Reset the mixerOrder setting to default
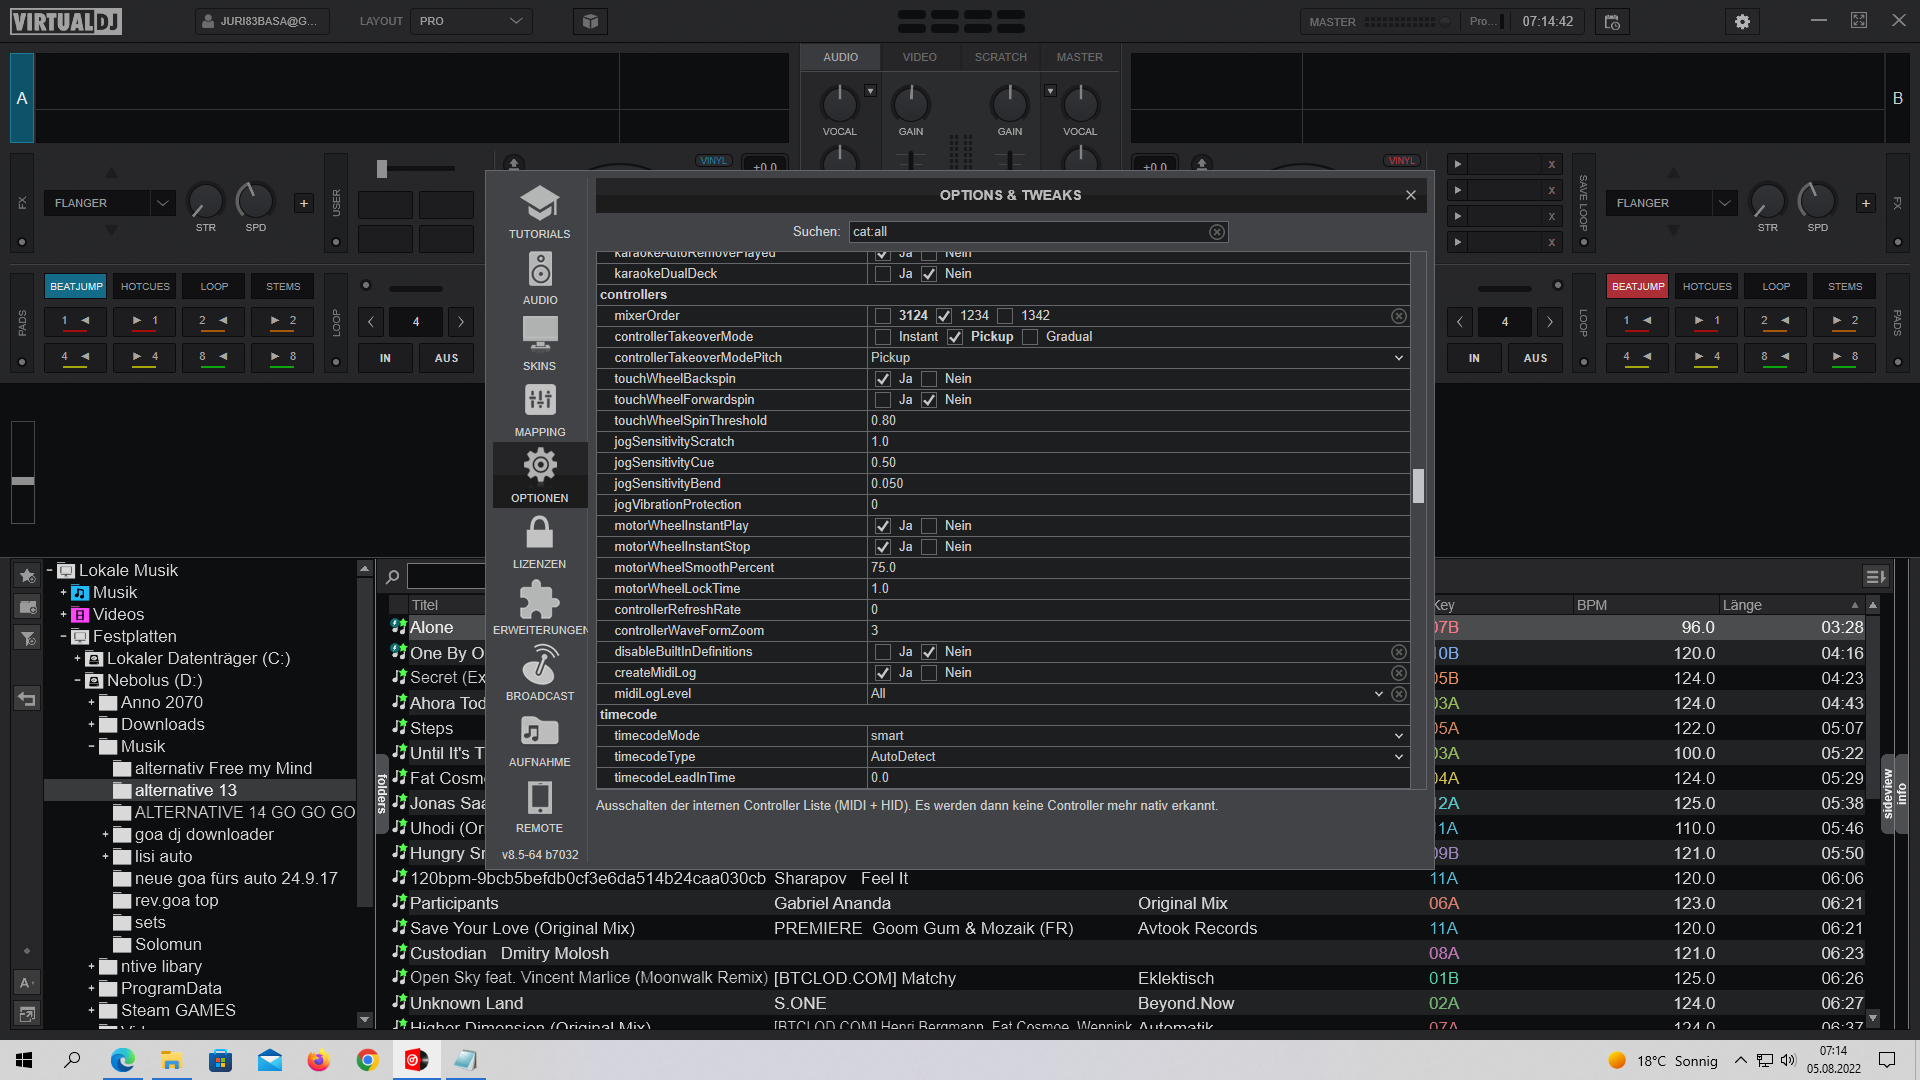This screenshot has height=1080, width=1920. (x=1399, y=316)
